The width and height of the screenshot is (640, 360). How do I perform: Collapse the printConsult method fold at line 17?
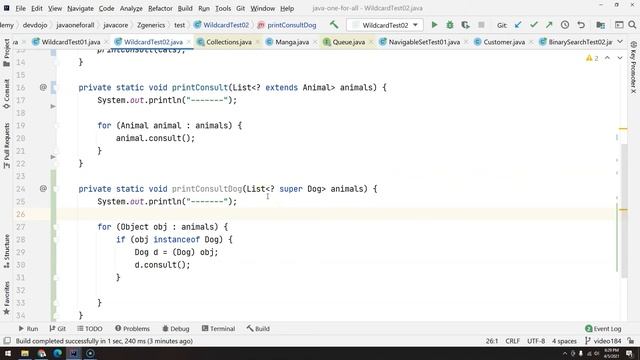(x=53, y=106)
